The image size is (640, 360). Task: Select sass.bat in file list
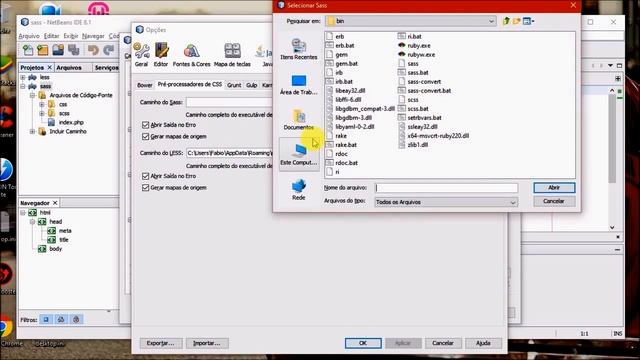(x=413, y=72)
